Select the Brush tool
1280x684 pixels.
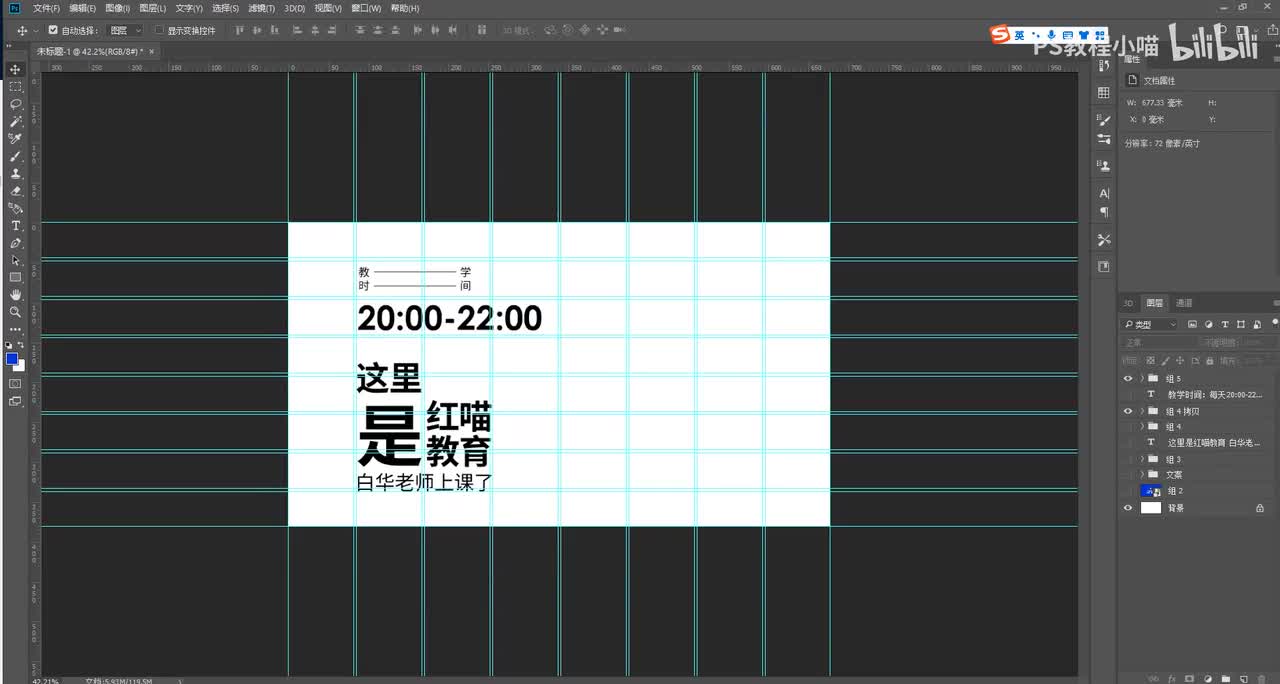[15, 156]
